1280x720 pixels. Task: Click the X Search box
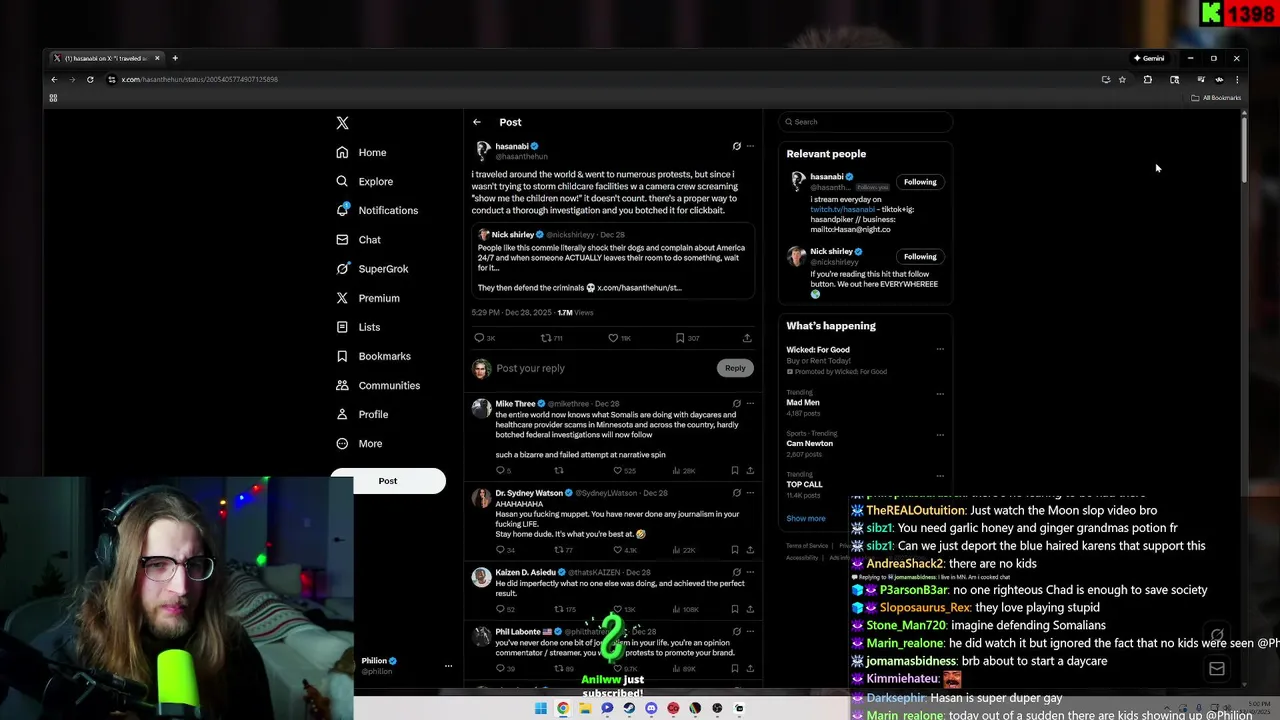point(866,122)
